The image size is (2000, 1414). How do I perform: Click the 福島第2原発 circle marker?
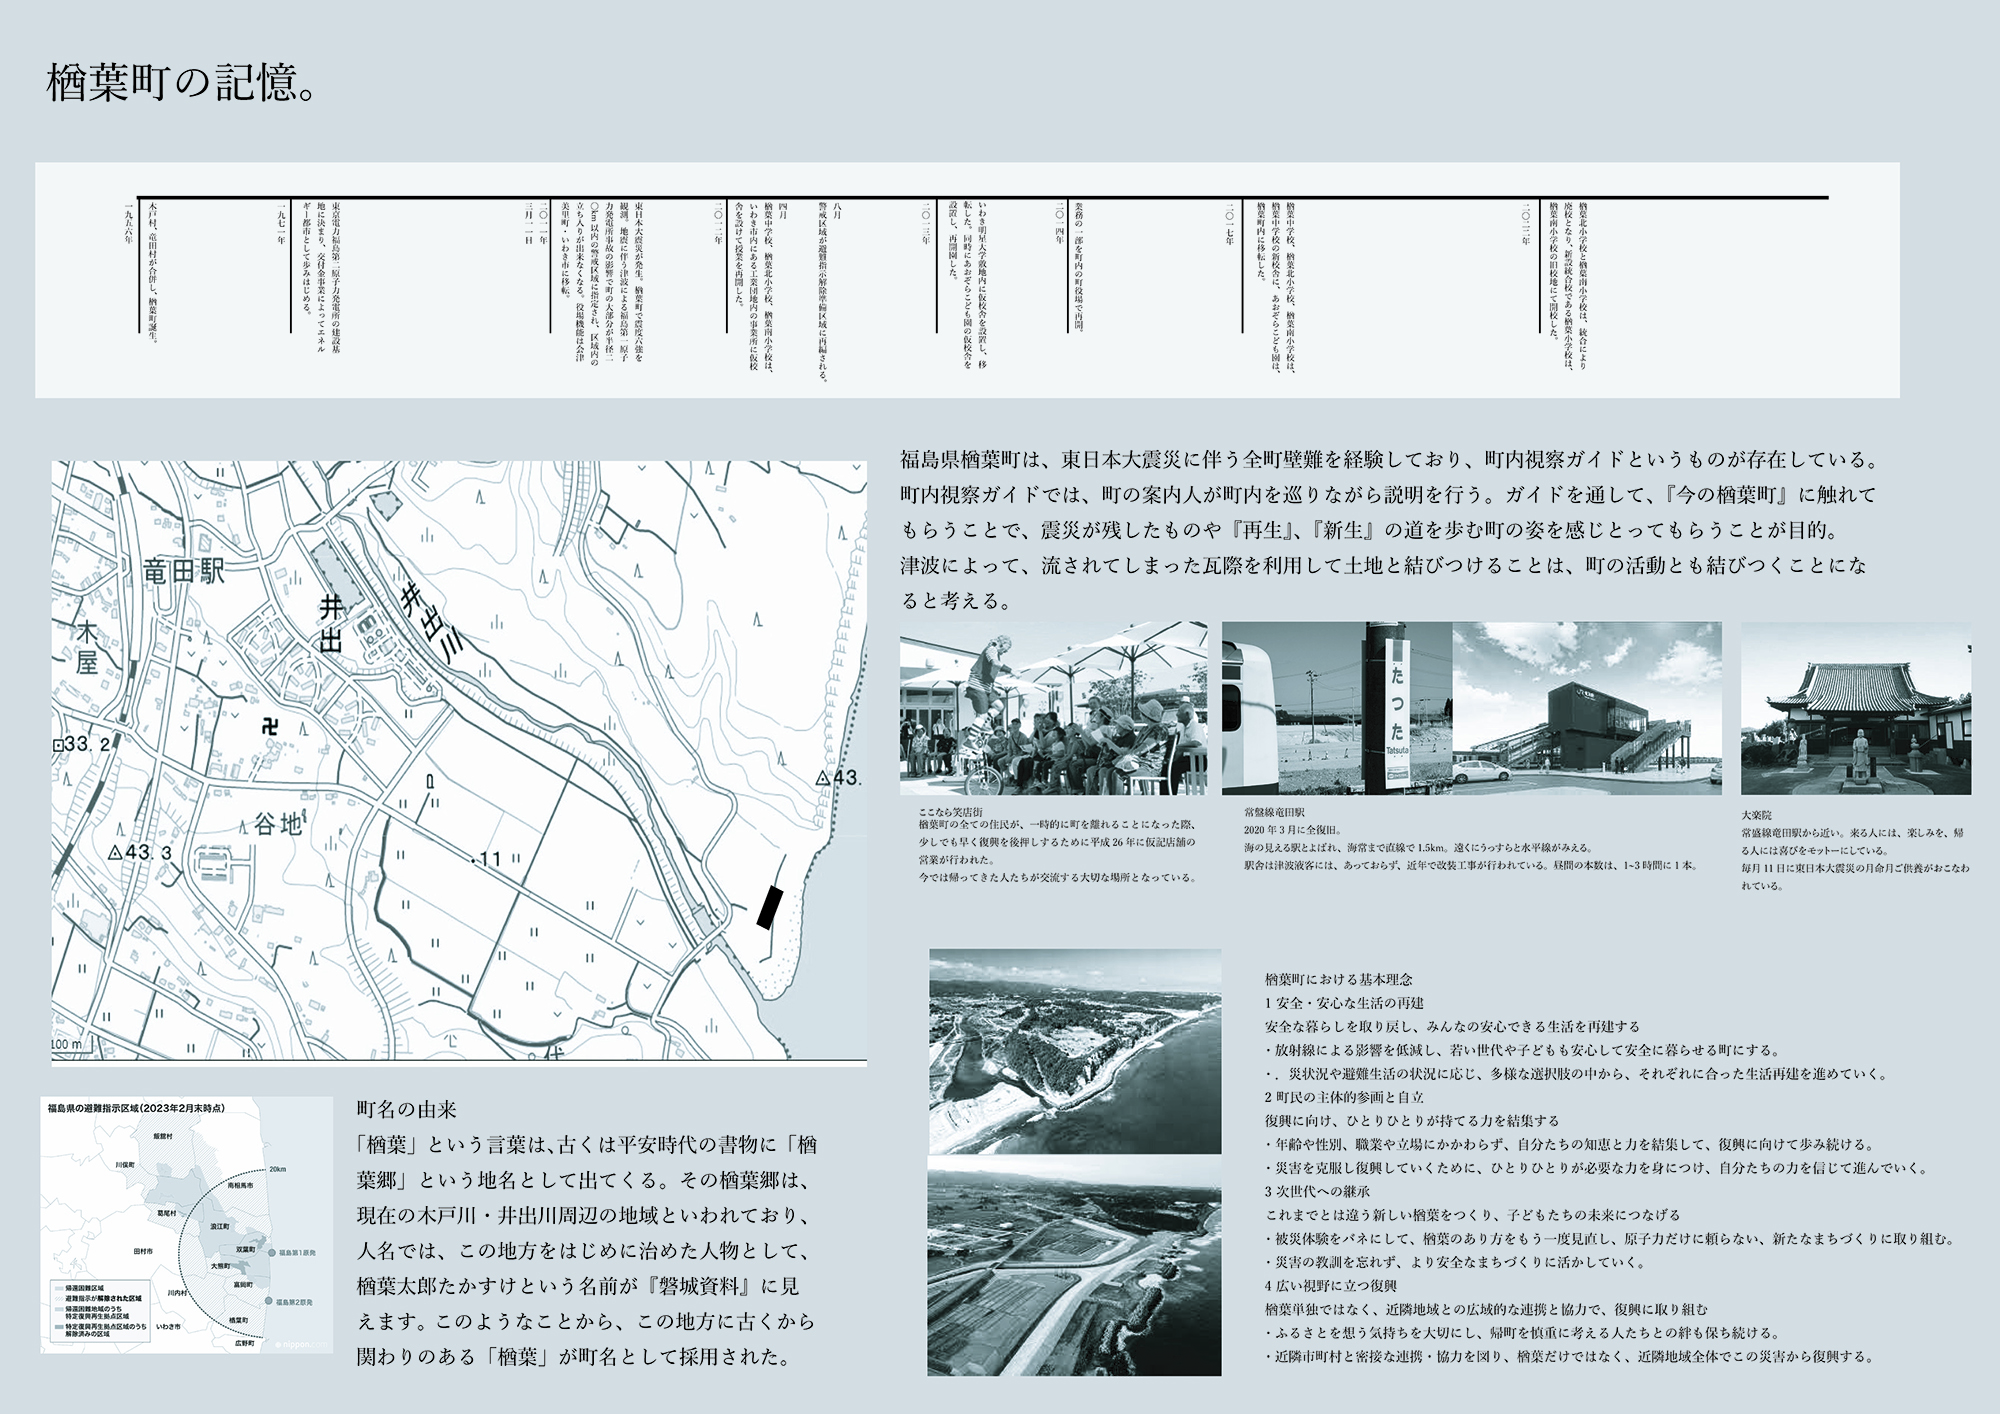268,1302
